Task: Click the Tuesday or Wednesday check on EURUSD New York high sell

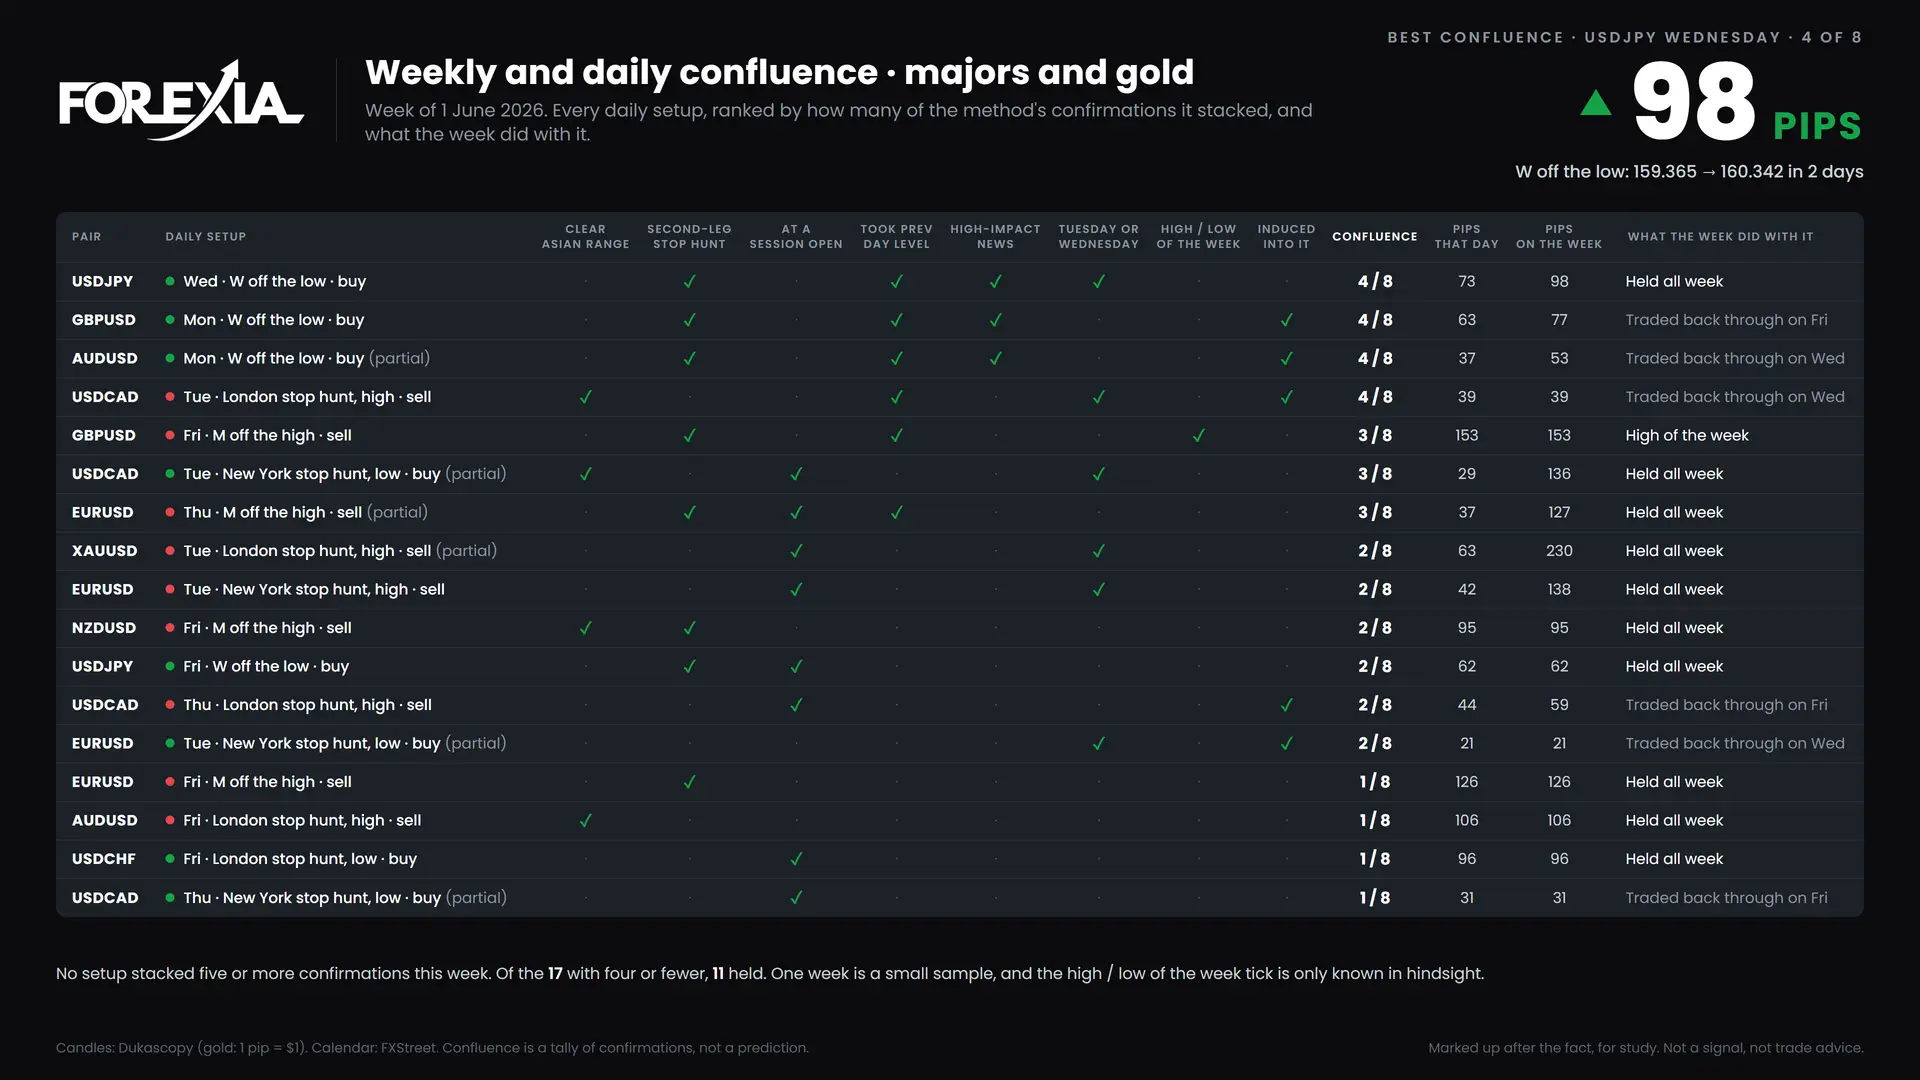Action: [x=1098, y=589]
